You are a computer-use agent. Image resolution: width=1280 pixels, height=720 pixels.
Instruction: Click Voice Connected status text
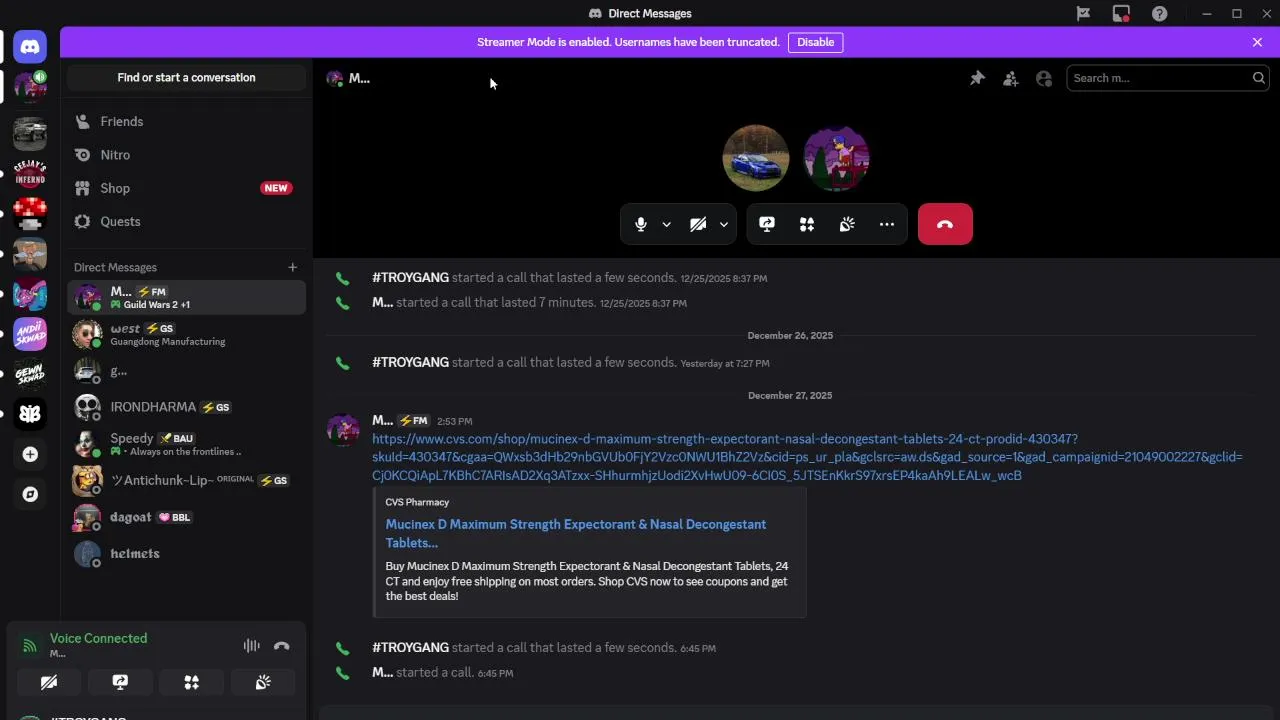coord(98,638)
